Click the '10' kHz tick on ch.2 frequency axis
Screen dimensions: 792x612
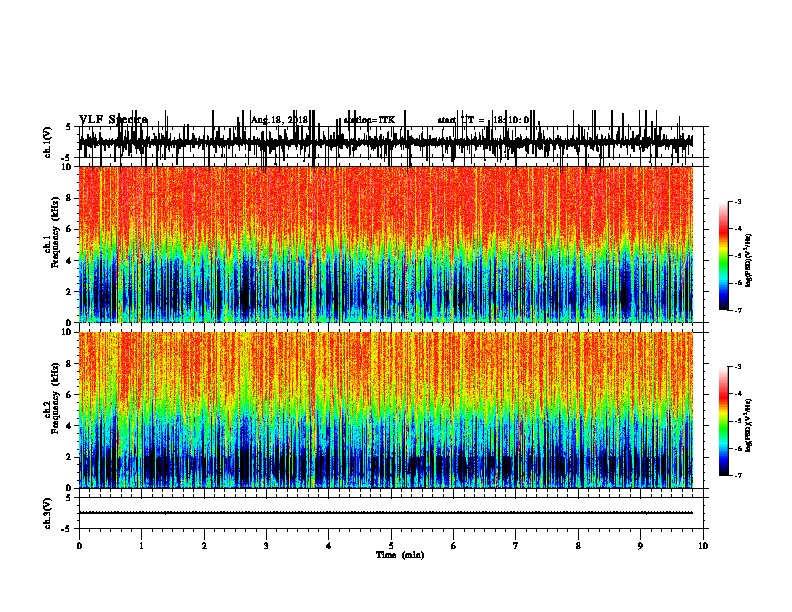[x=68, y=332]
